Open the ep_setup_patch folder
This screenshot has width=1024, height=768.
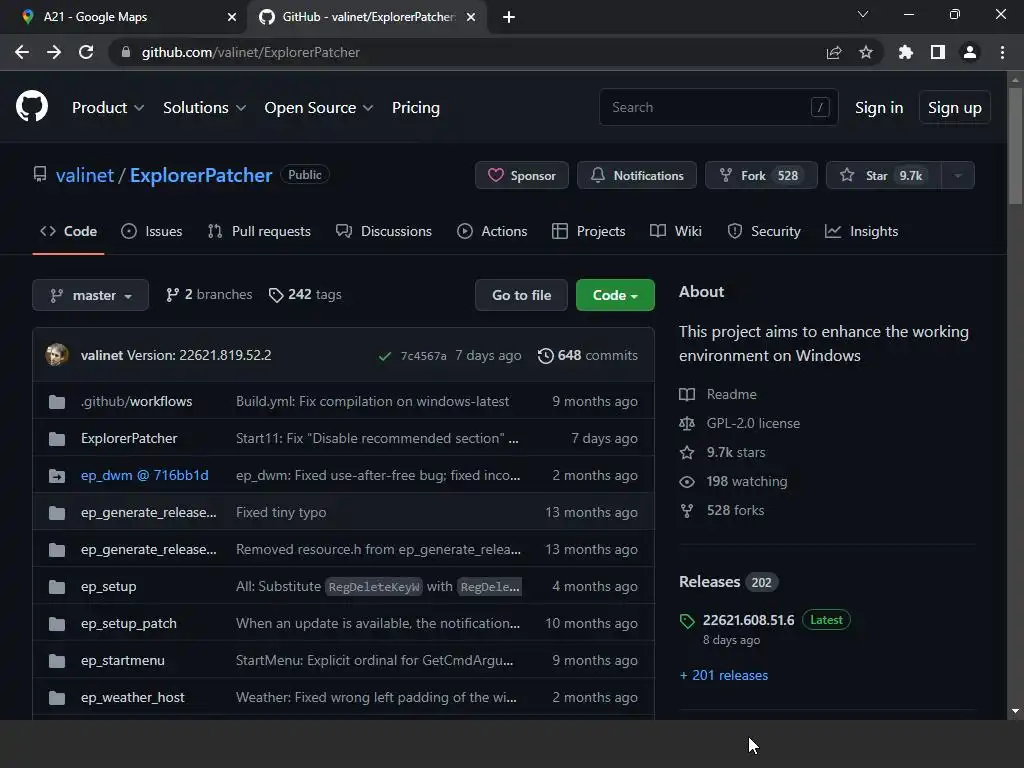click(129, 624)
